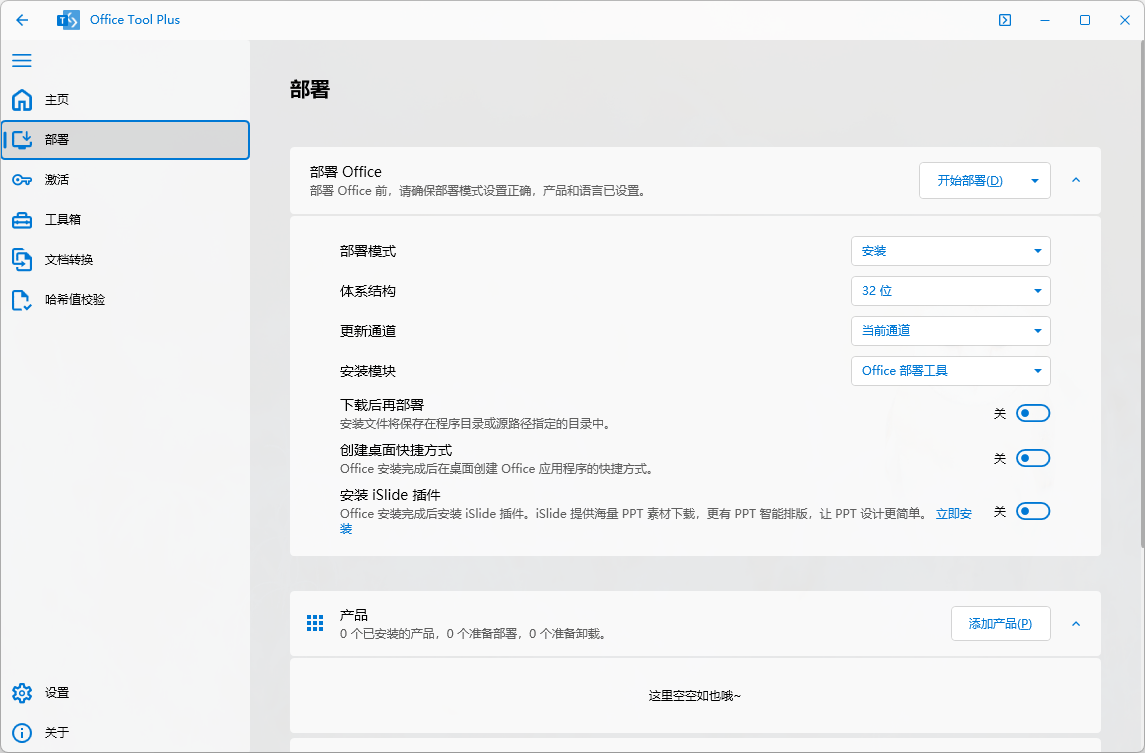Screen dimensions: 1145x753
Task: Click the 部署 deploy icon in sidebar
Action: (x=22, y=139)
